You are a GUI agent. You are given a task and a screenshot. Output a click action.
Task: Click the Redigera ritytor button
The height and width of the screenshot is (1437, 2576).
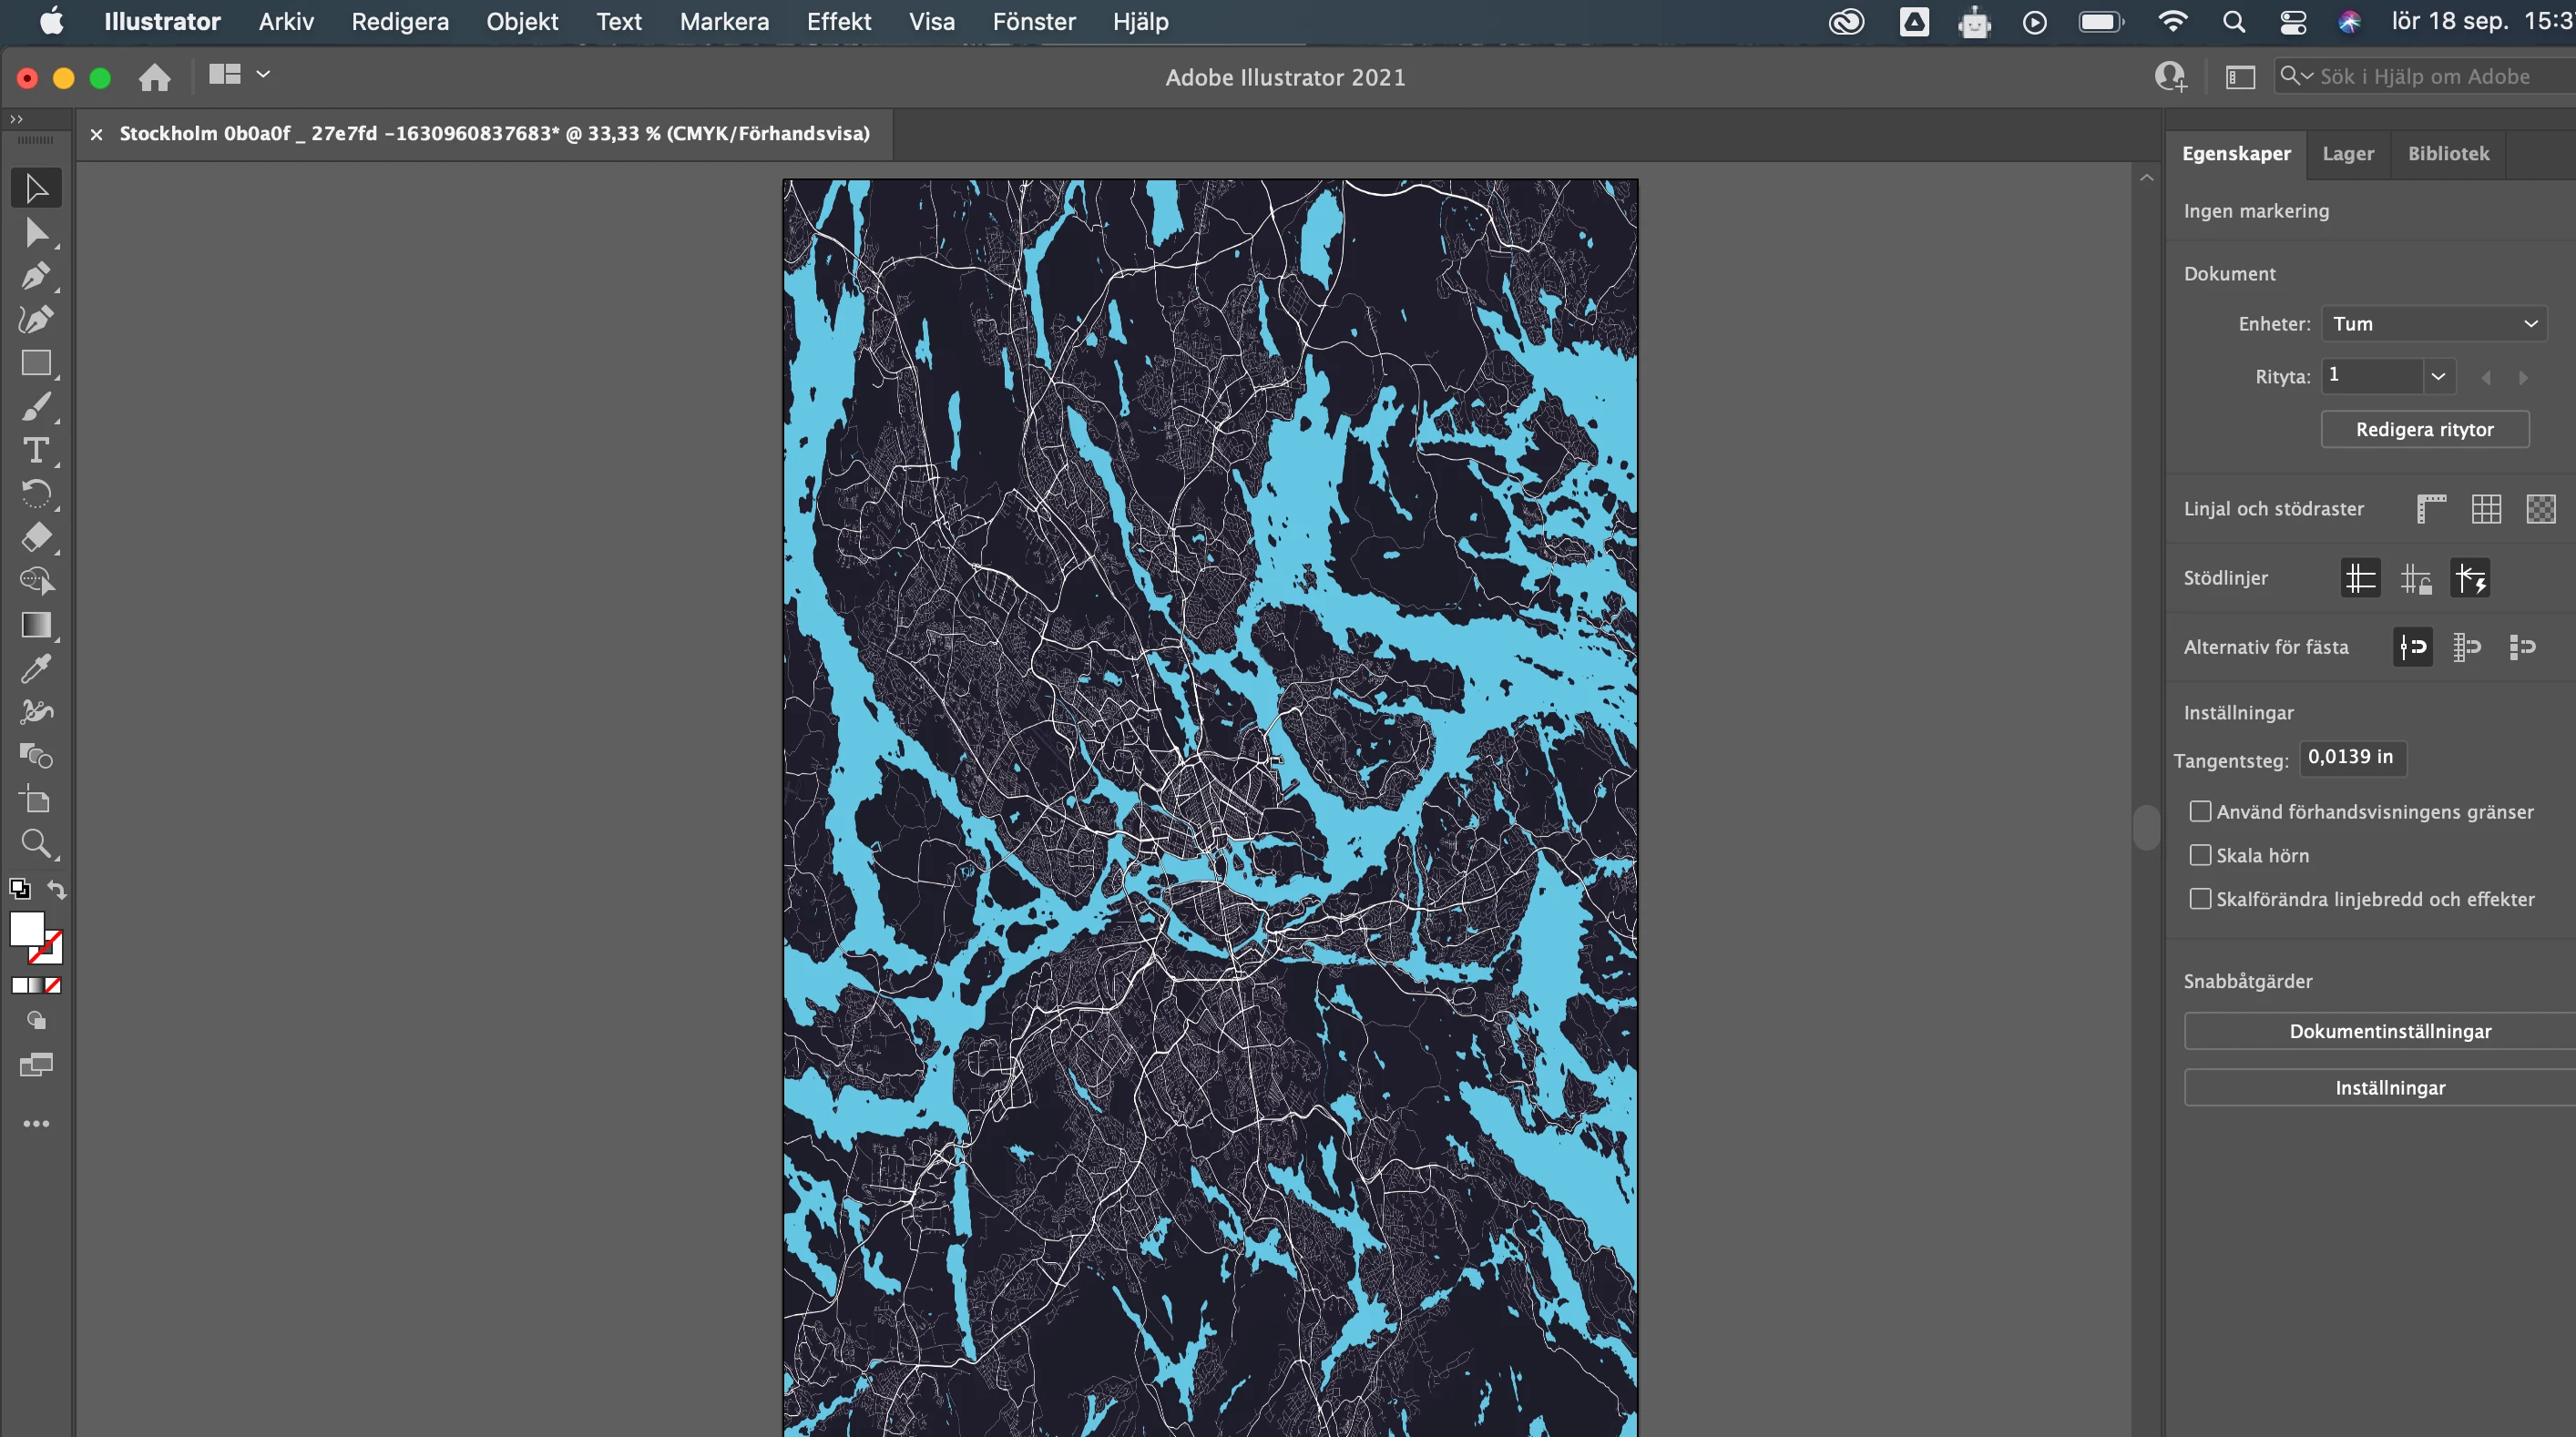[x=2424, y=429]
